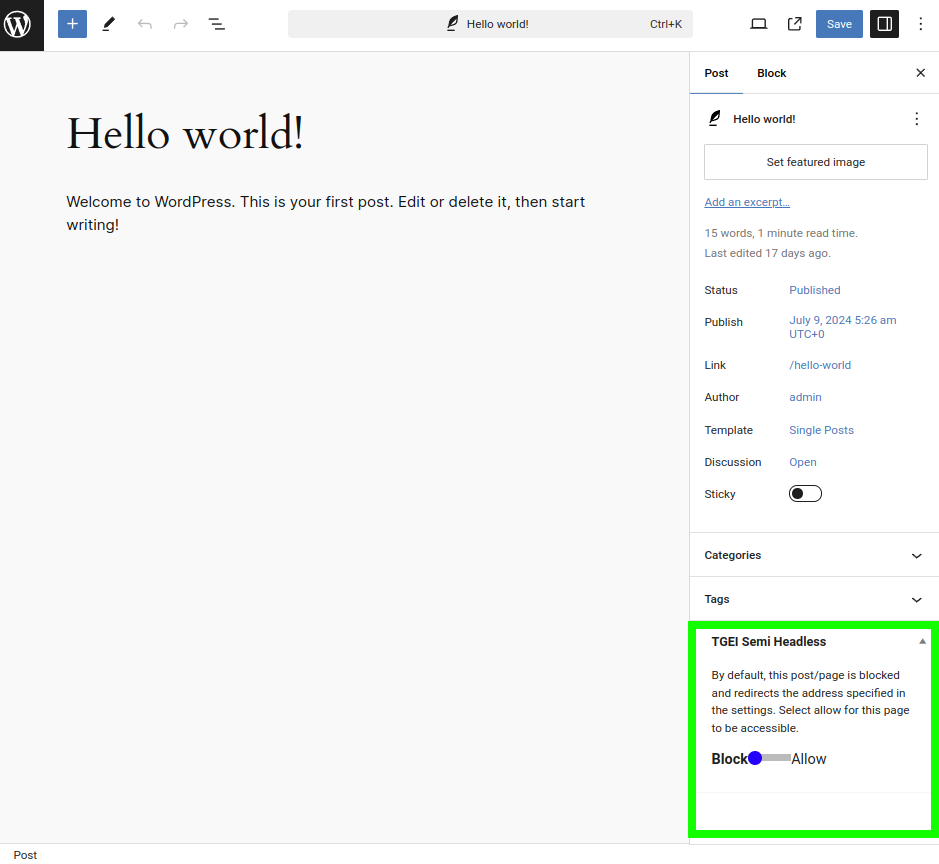
Task: Click the 'Post' breadcrumb in footer
Action: 25,854
